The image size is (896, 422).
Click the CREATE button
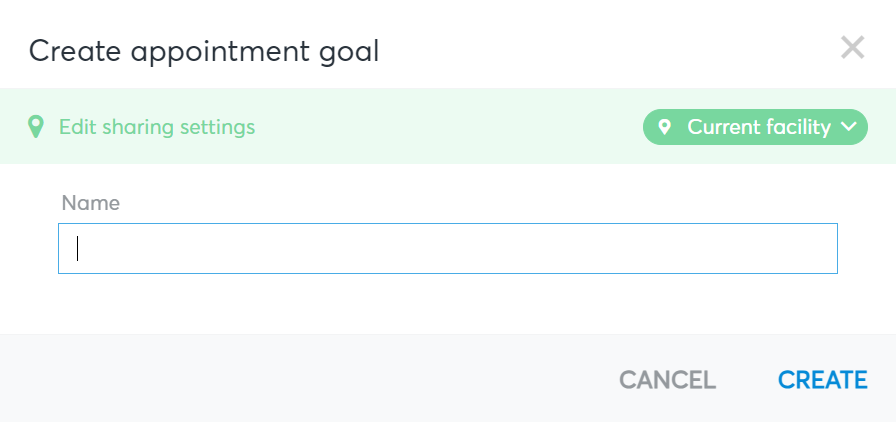tap(823, 380)
